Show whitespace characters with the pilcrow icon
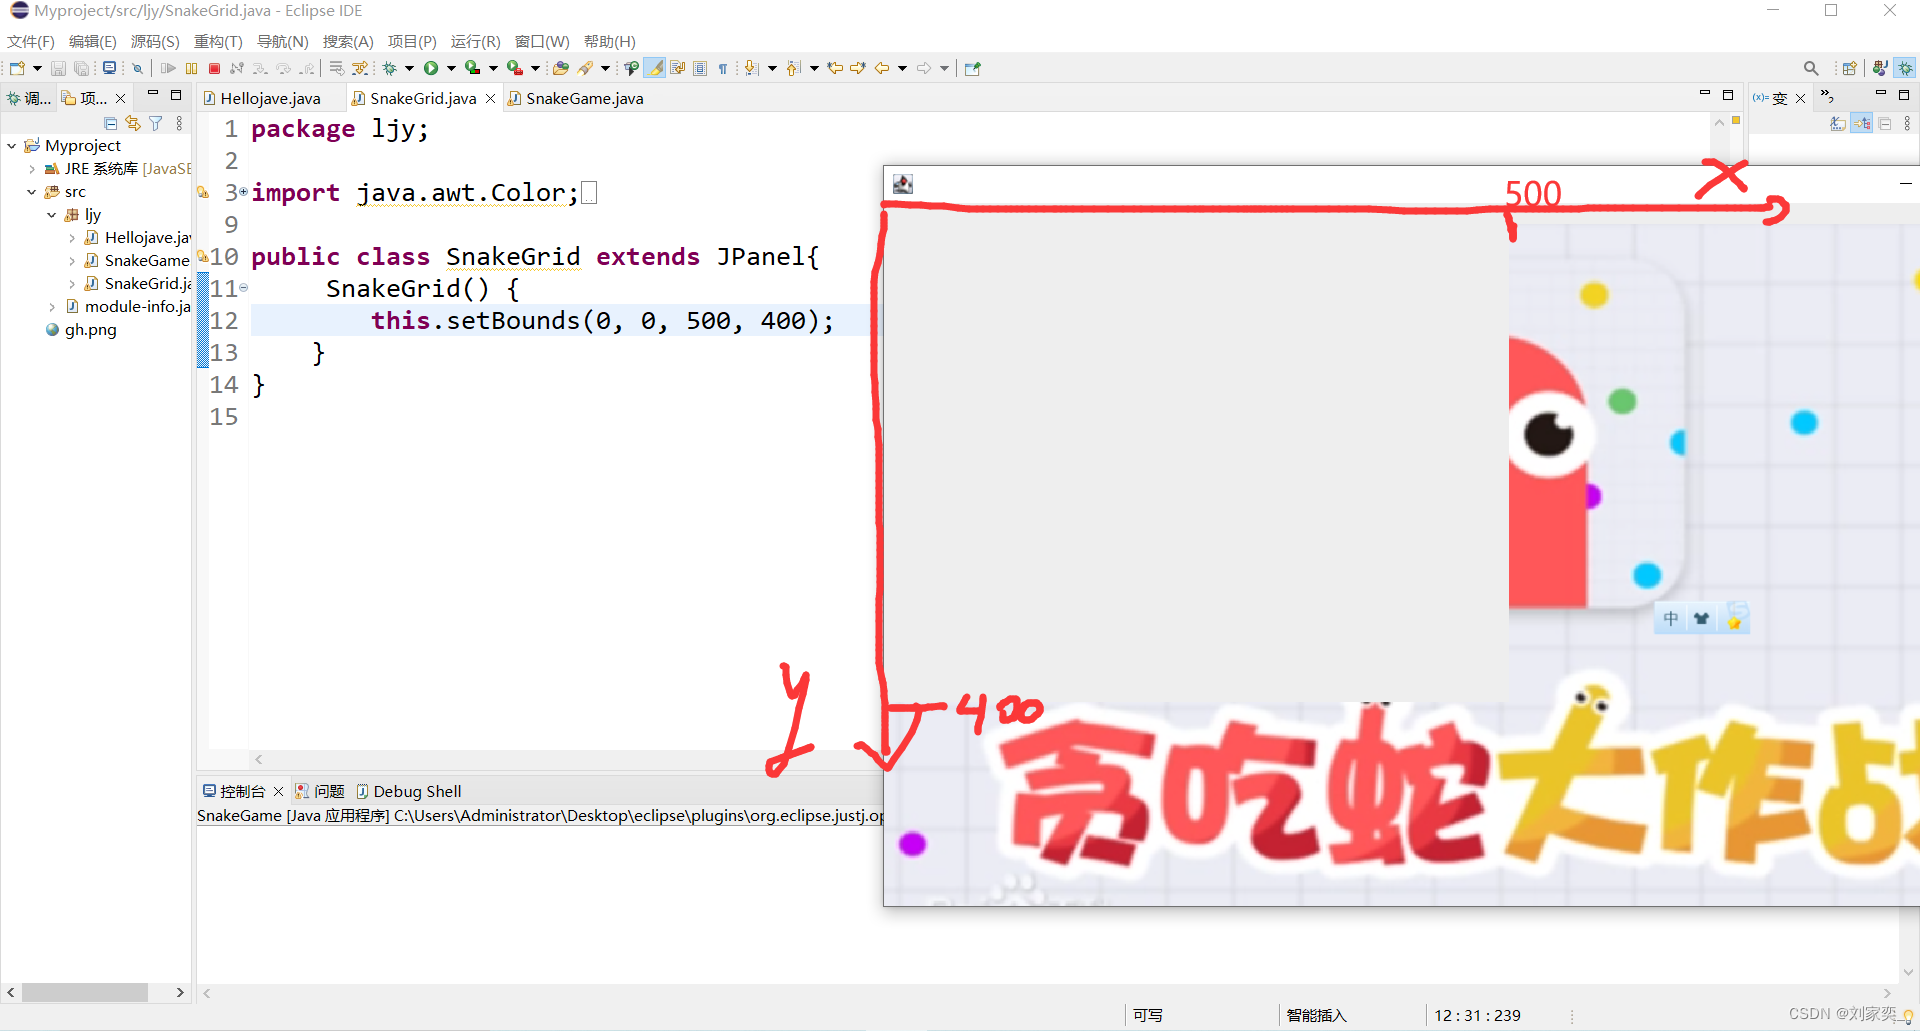The image size is (1920, 1031). (722, 67)
